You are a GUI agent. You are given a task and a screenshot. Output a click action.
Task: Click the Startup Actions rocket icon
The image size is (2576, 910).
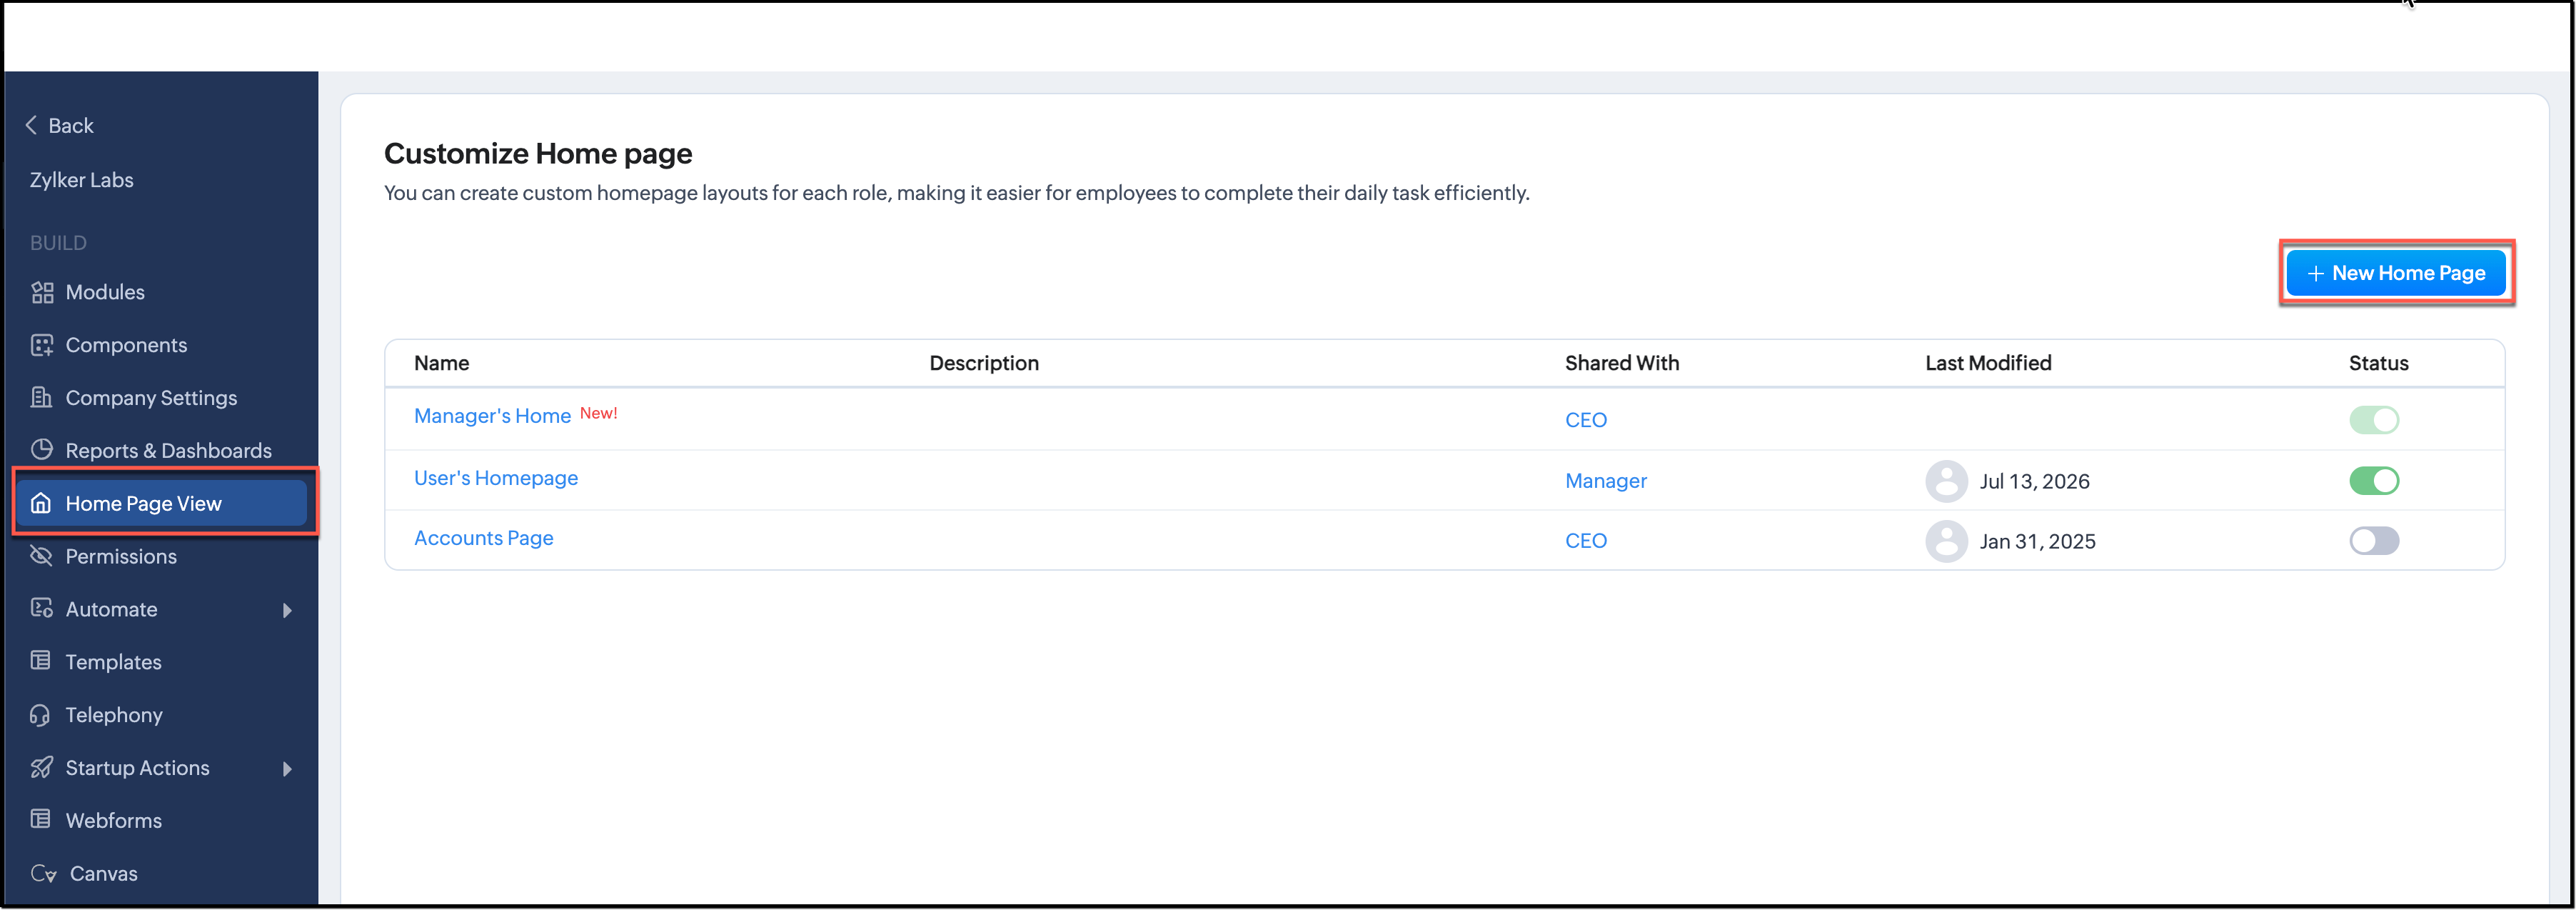coord(42,767)
